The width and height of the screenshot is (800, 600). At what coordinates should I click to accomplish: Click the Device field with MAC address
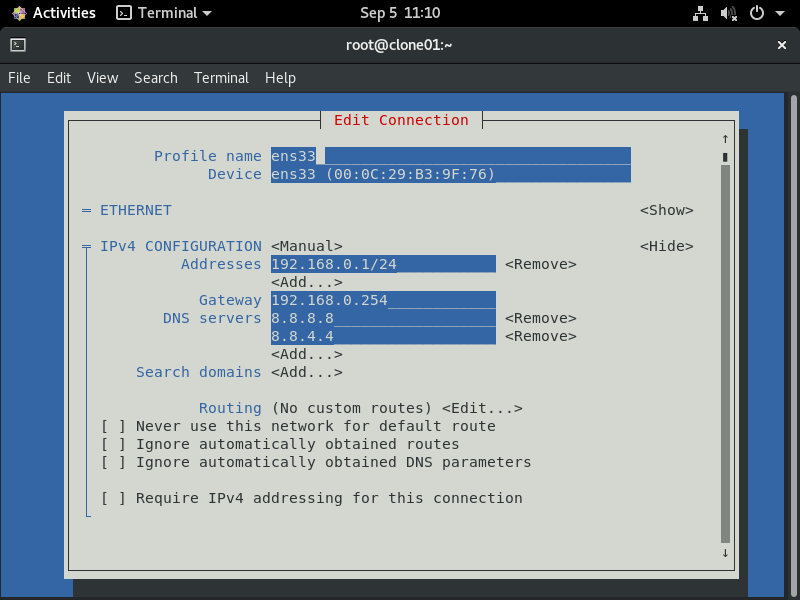pyautogui.click(x=451, y=174)
